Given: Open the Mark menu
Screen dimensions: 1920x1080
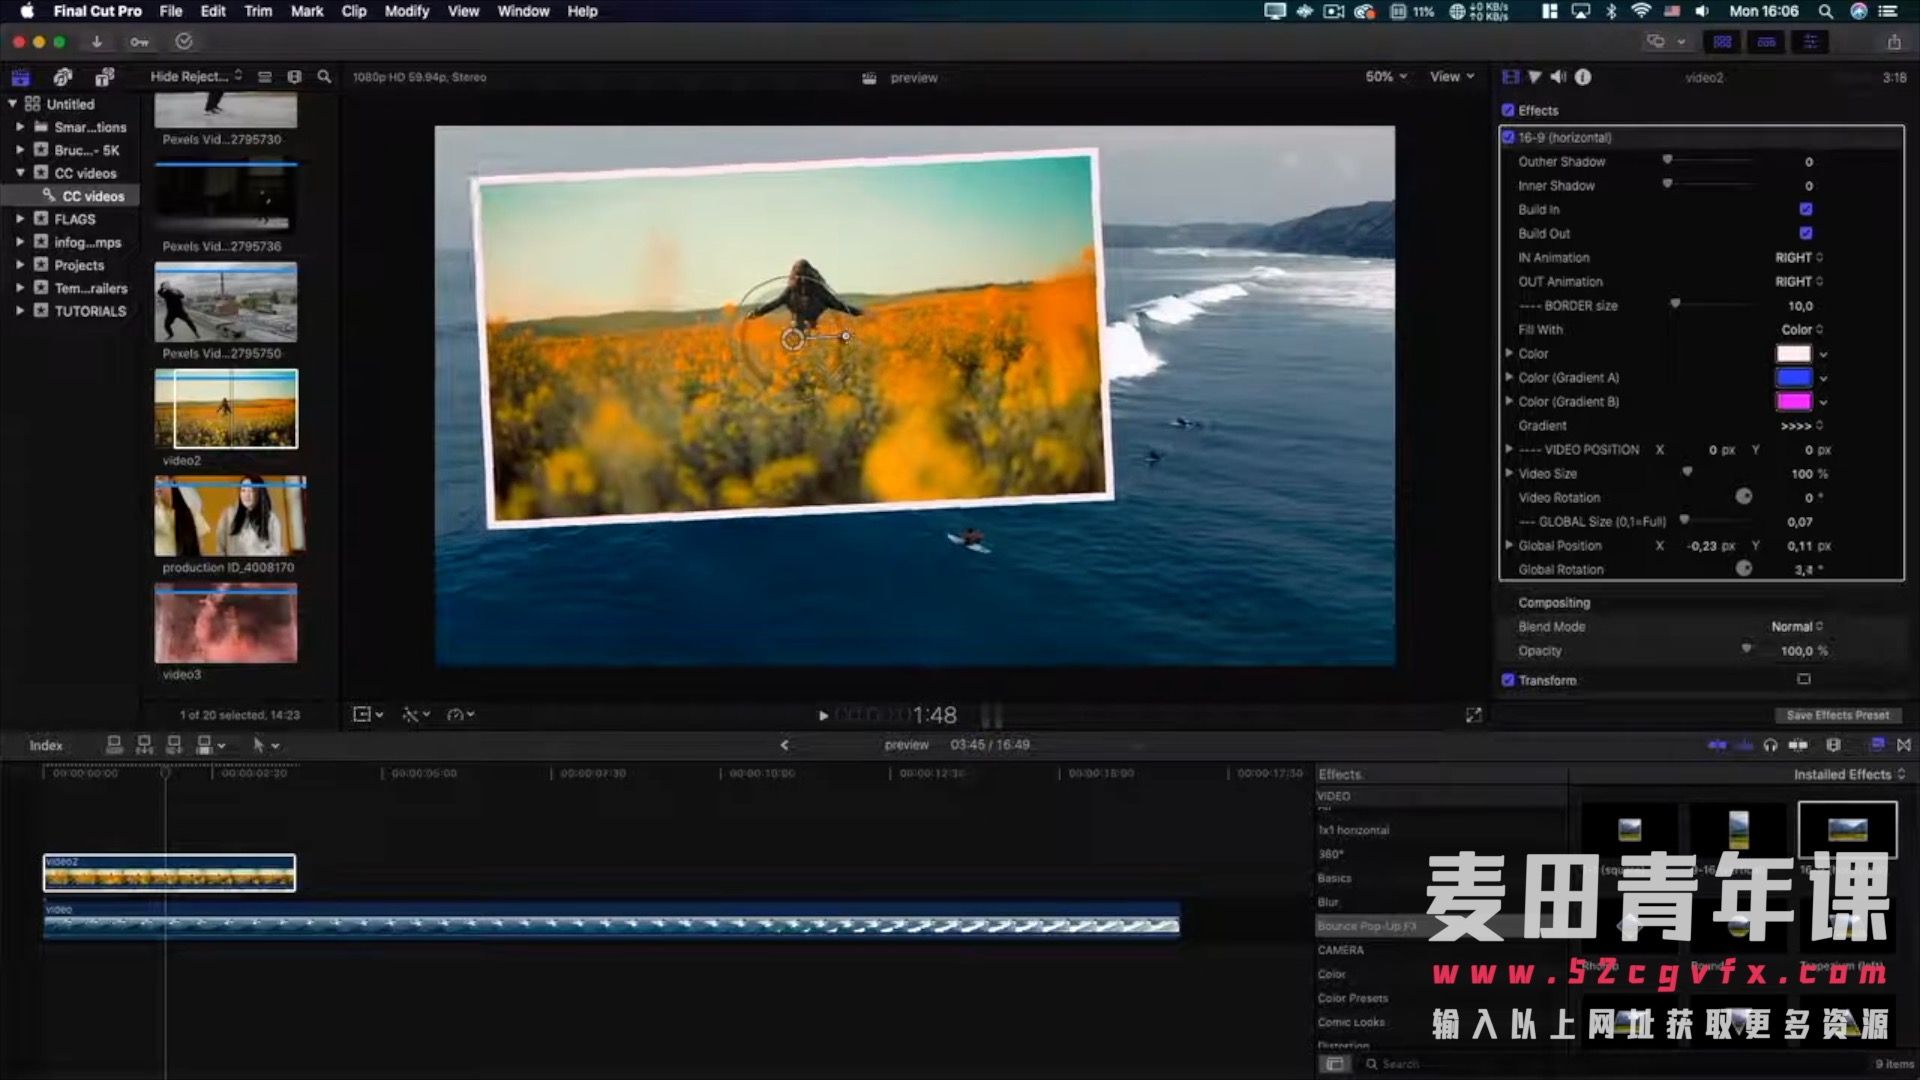Looking at the screenshot, I should coord(307,11).
